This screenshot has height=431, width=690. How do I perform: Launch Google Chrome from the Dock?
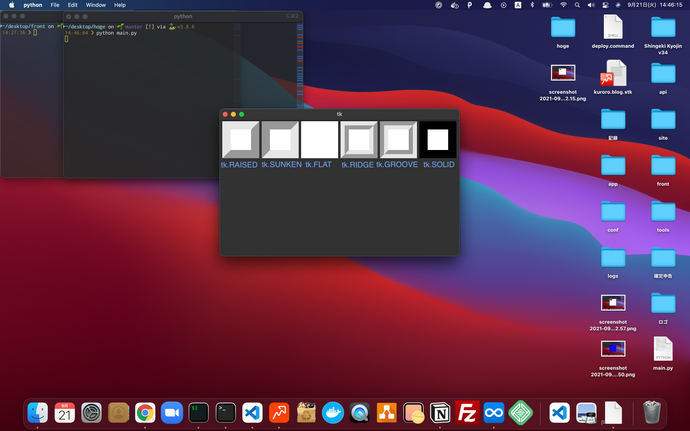click(145, 413)
